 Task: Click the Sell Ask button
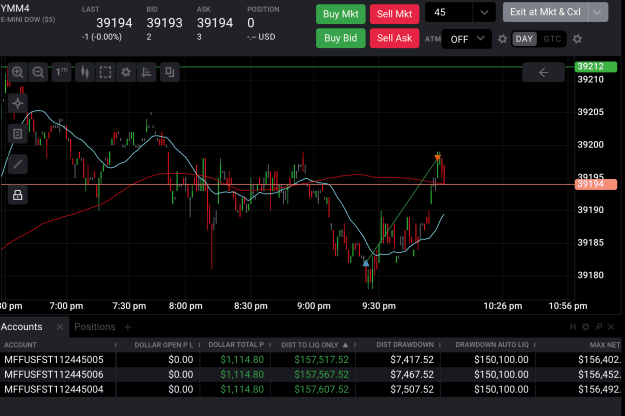click(394, 38)
